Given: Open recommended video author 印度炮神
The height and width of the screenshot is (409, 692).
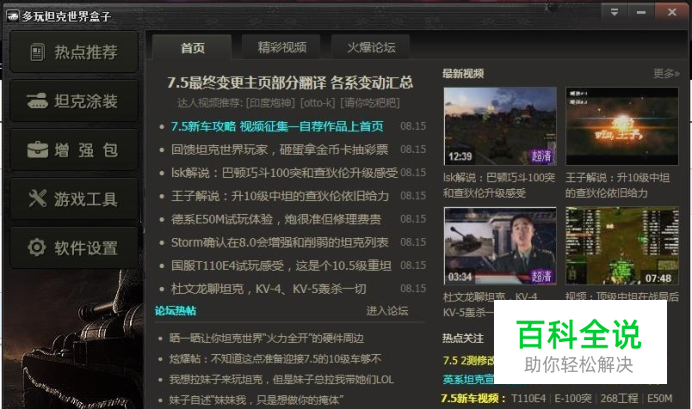Looking at the screenshot, I should 270,103.
